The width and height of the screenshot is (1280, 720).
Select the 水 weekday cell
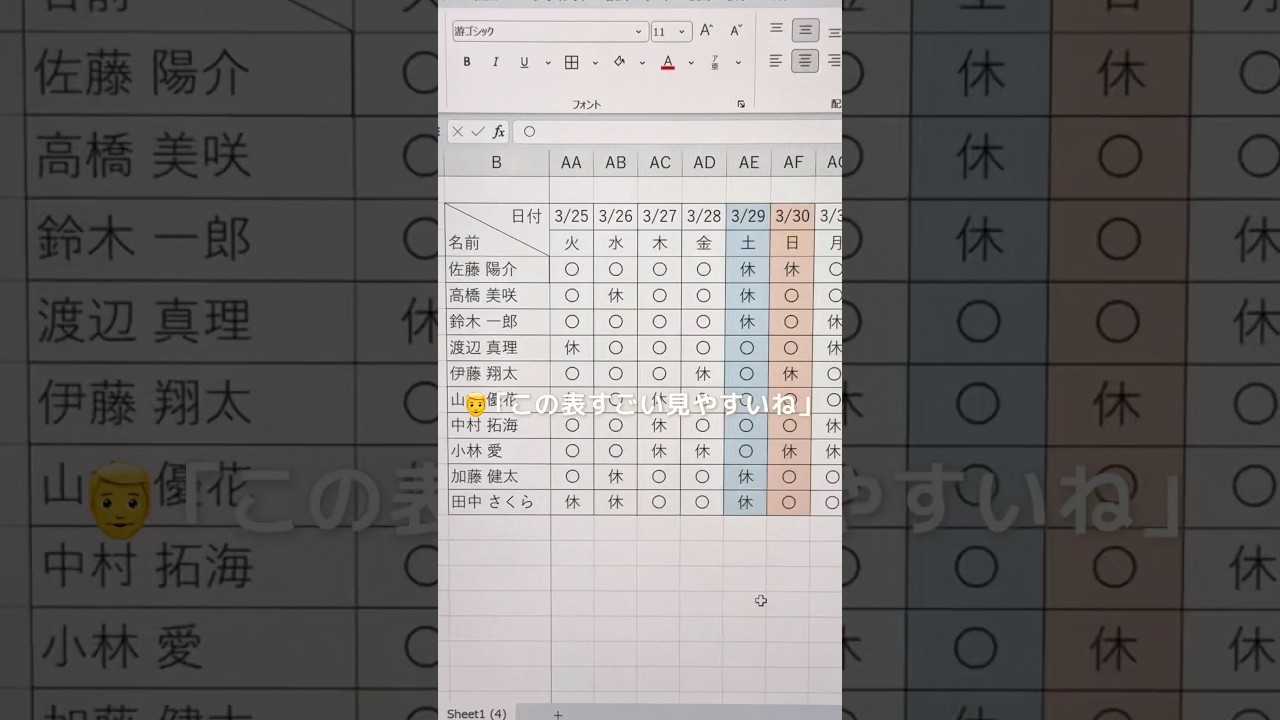[x=616, y=243]
